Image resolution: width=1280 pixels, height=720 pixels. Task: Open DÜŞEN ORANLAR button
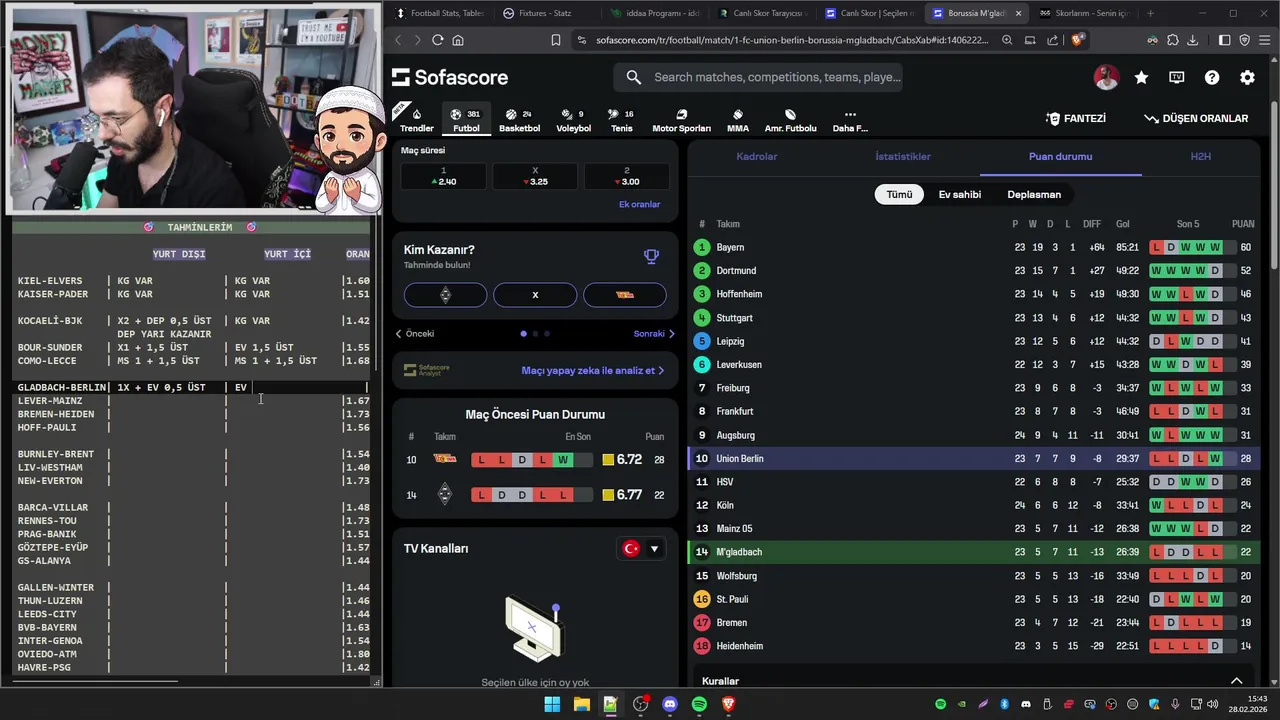[x=1196, y=118]
